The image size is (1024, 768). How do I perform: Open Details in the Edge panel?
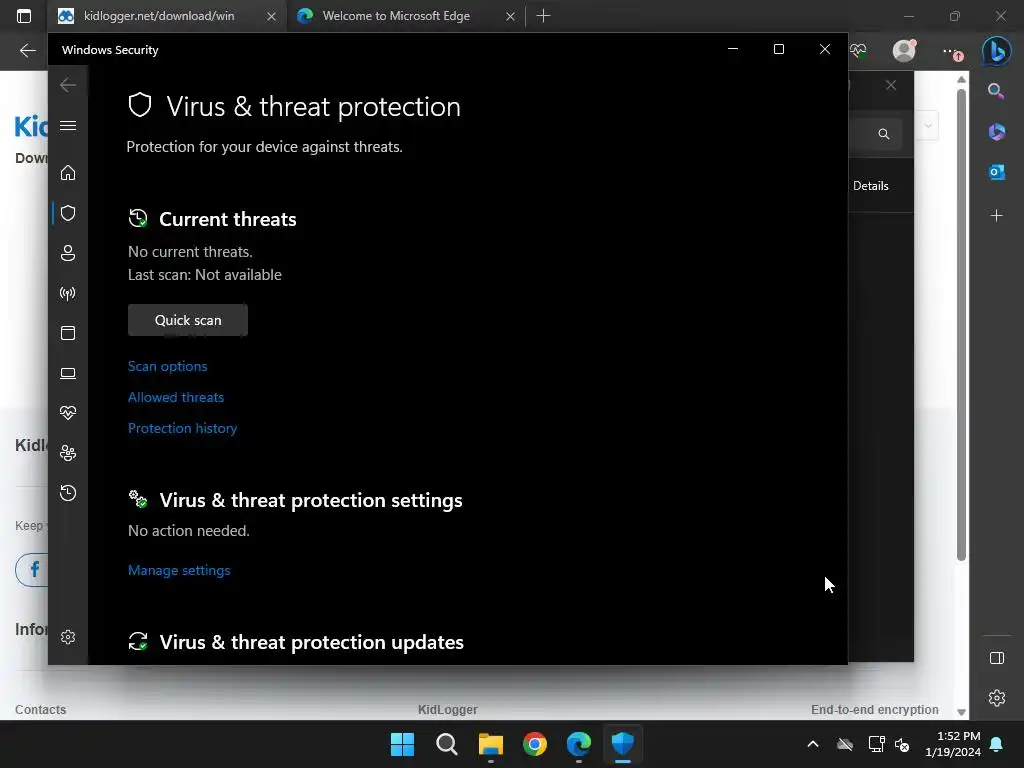click(x=871, y=186)
